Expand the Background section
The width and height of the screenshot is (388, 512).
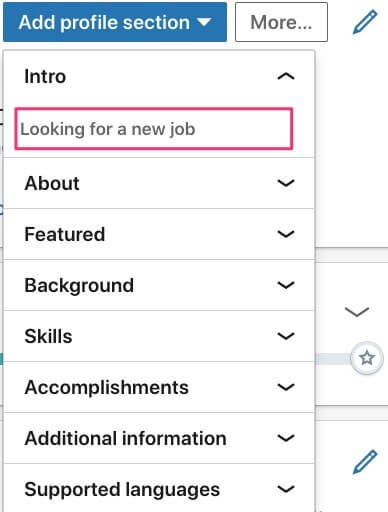(159, 285)
